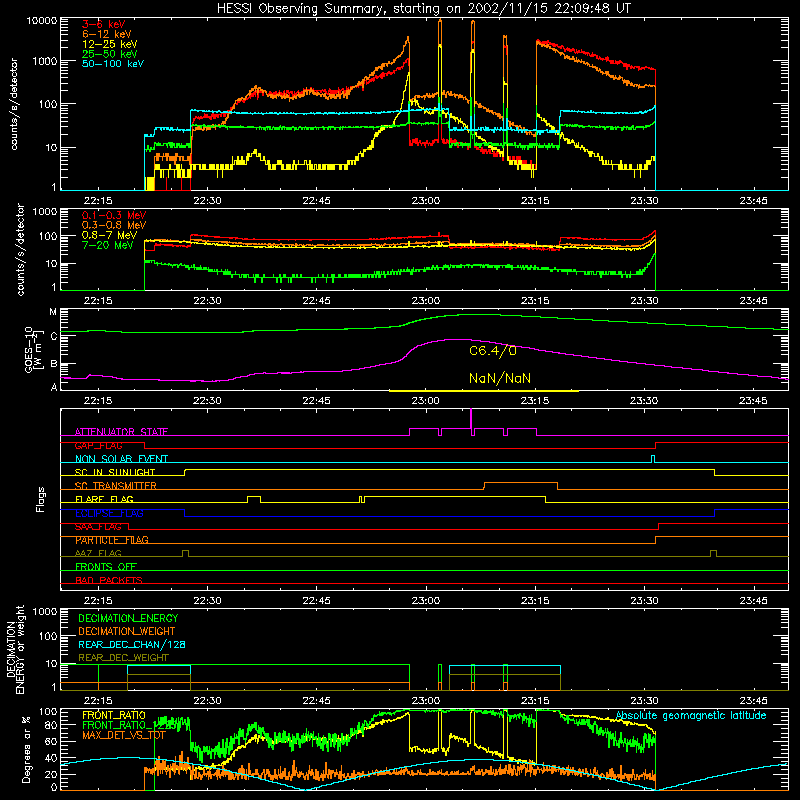Select the PARTICLE_FLAG label
This screenshot has height=800, width=800.
pyautogui.click(x=112, y=540)
